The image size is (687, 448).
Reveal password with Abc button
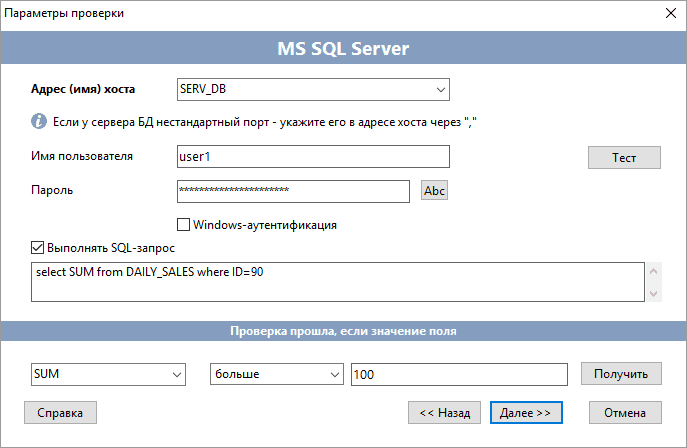click(x=434, y=190)
